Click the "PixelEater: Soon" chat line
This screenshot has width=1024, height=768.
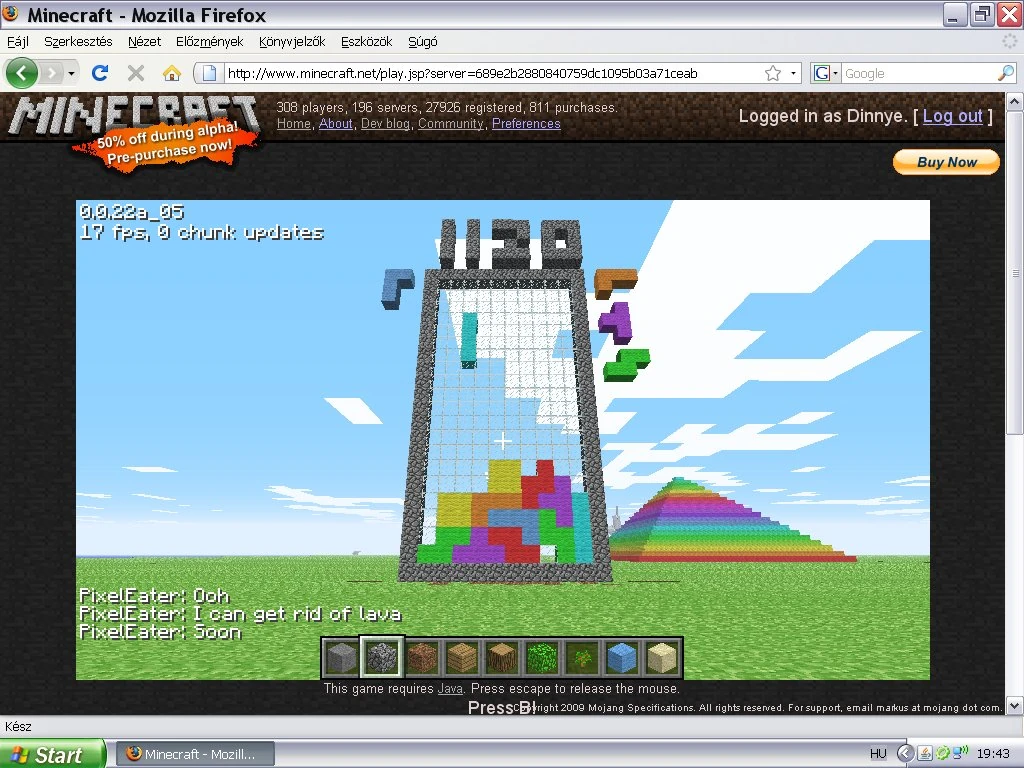coord(160,632)
